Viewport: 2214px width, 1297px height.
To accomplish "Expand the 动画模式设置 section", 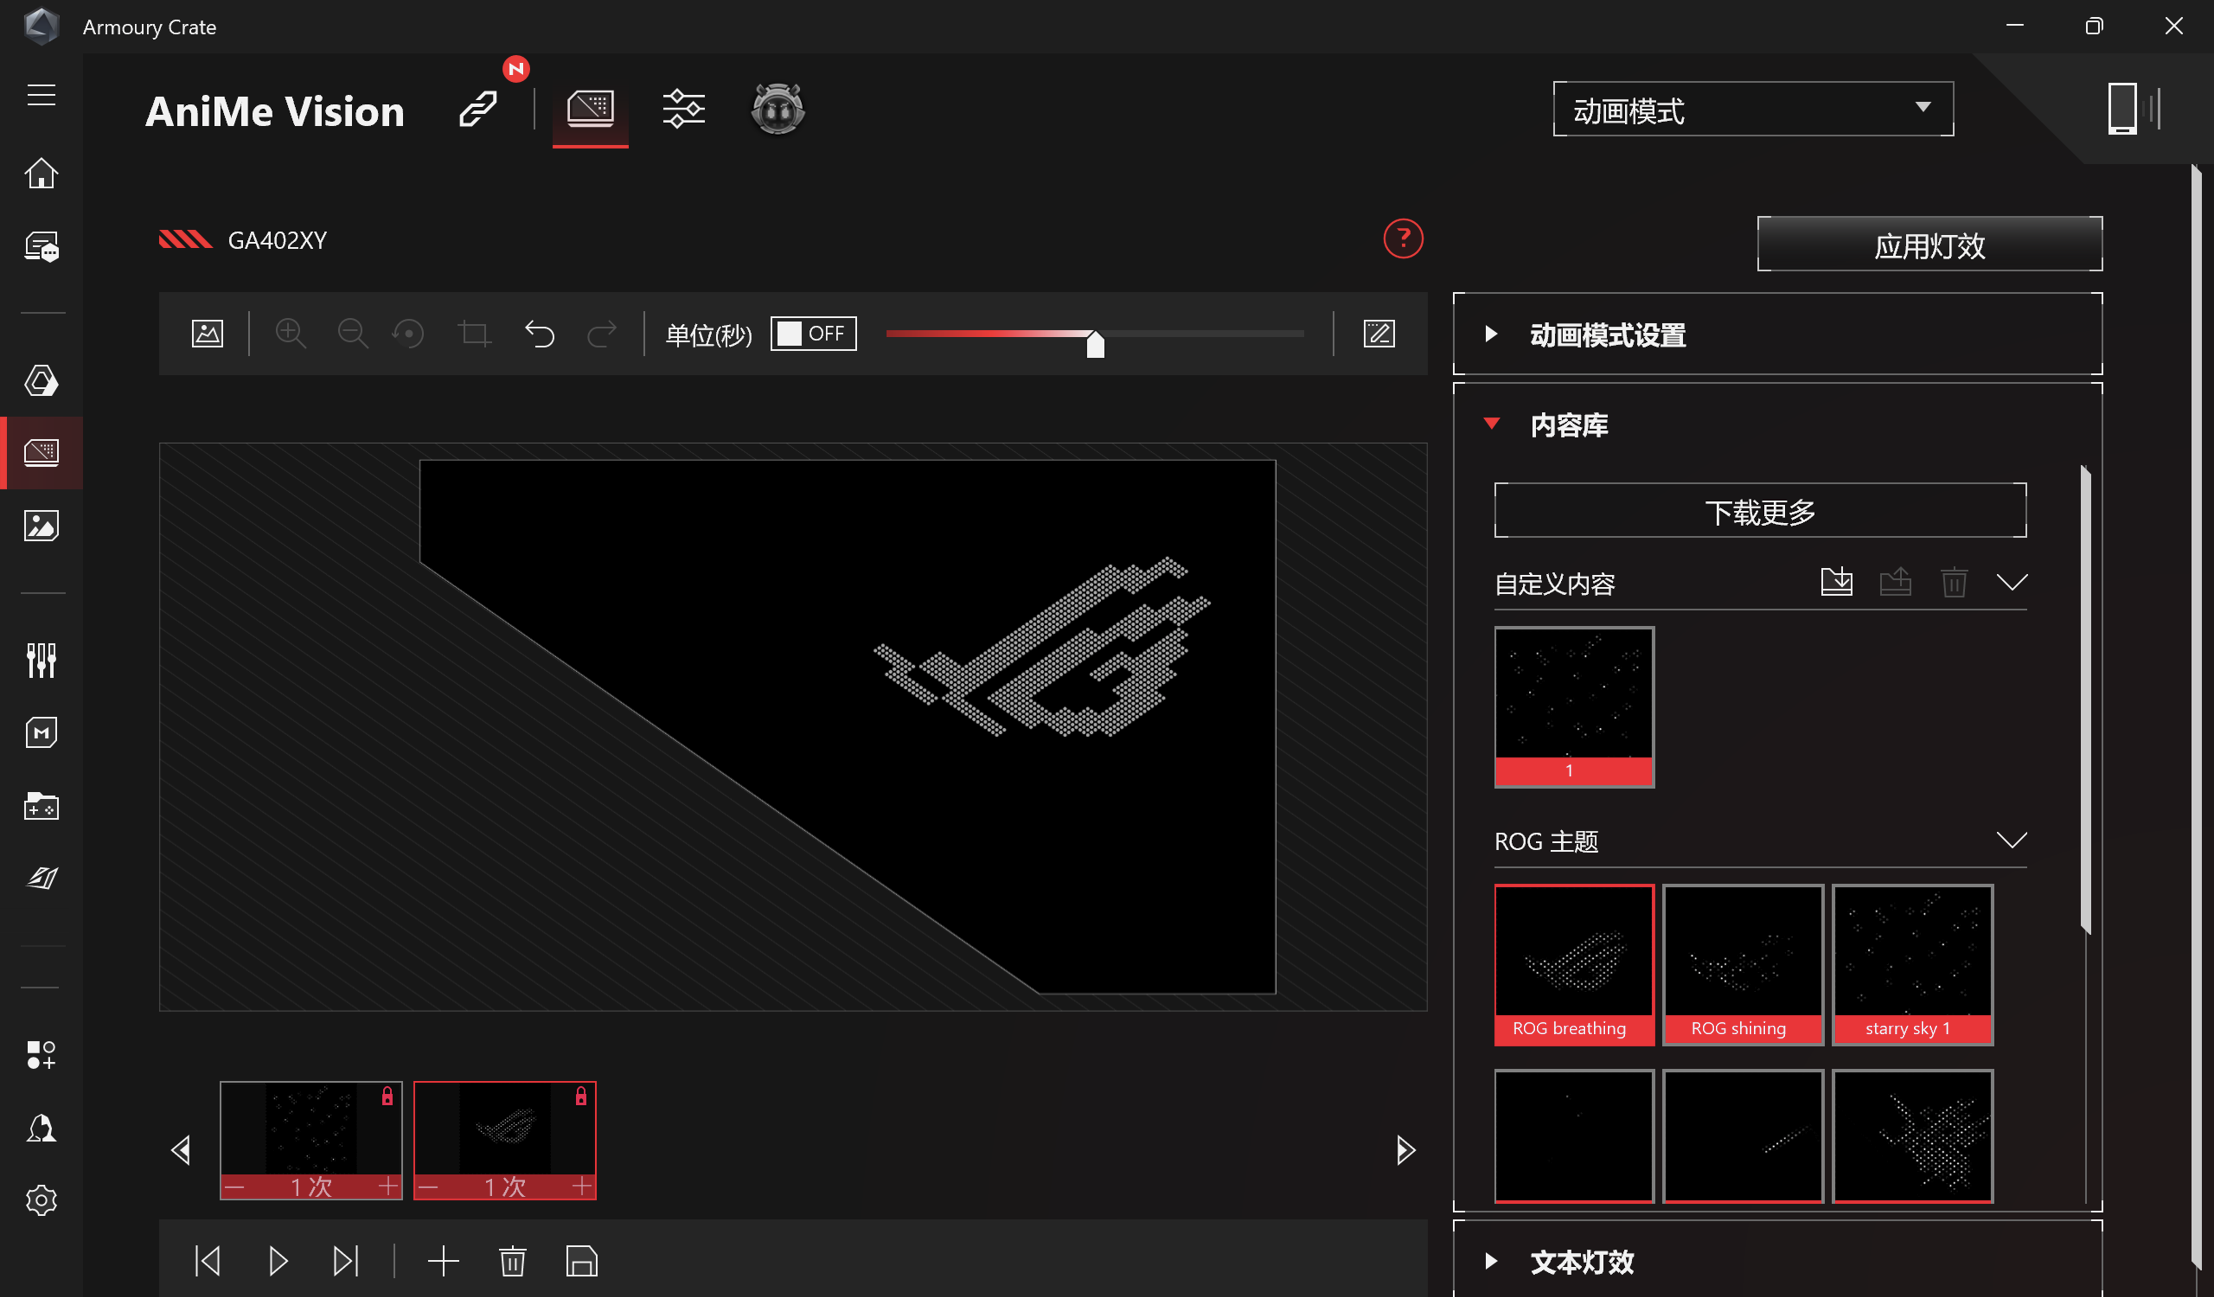I will tap(1777, 334).
